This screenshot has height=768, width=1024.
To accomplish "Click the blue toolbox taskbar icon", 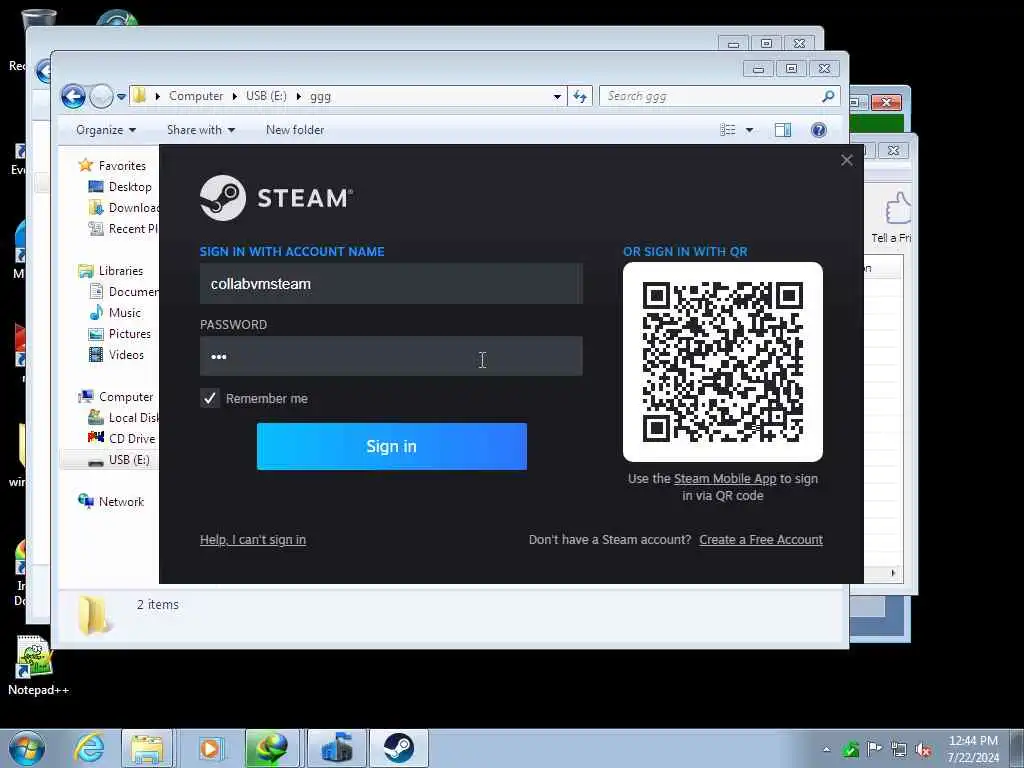I will click(x=336, y=748).
